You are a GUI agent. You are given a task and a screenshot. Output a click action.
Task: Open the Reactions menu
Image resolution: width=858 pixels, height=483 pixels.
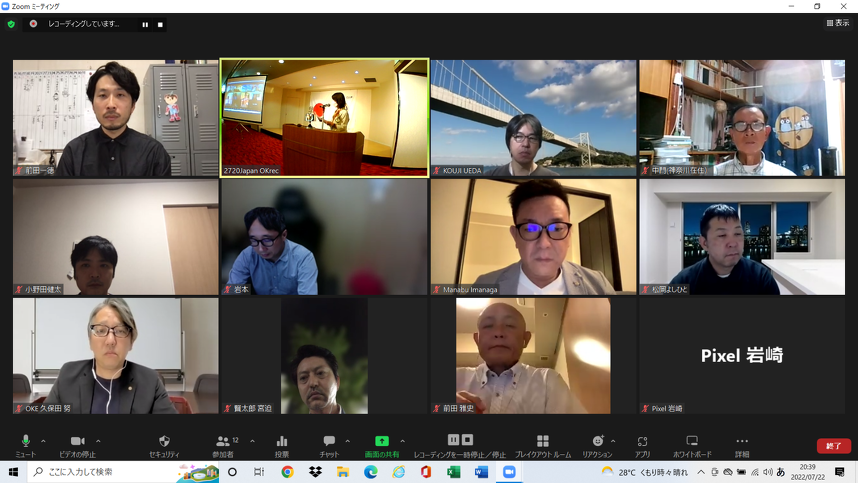597,443
